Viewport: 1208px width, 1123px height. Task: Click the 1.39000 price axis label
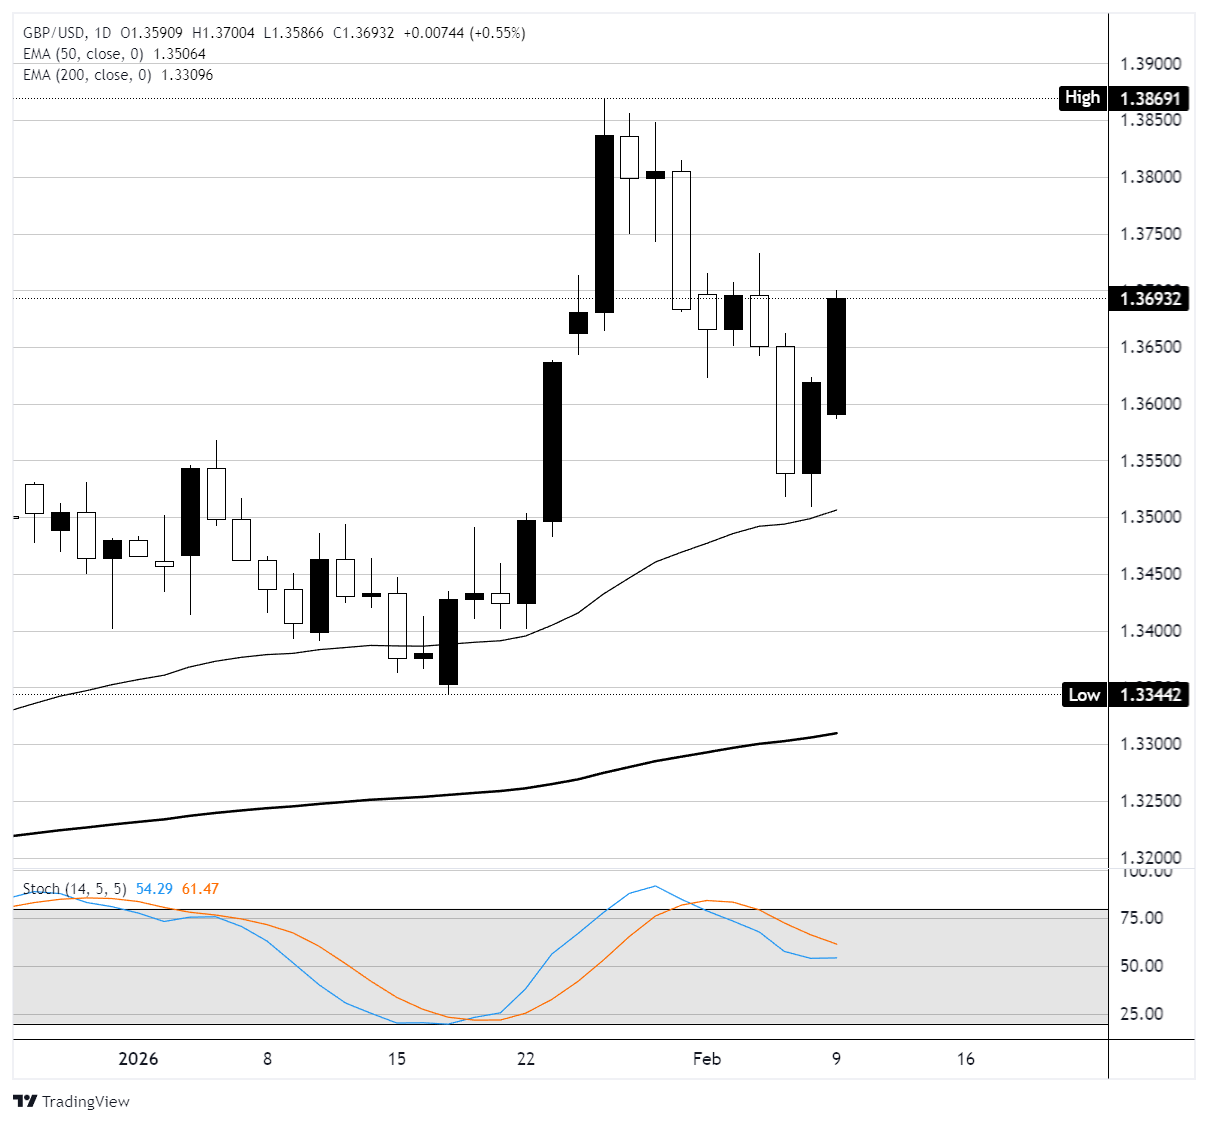pyautogui.click(x=1150, y=64)
